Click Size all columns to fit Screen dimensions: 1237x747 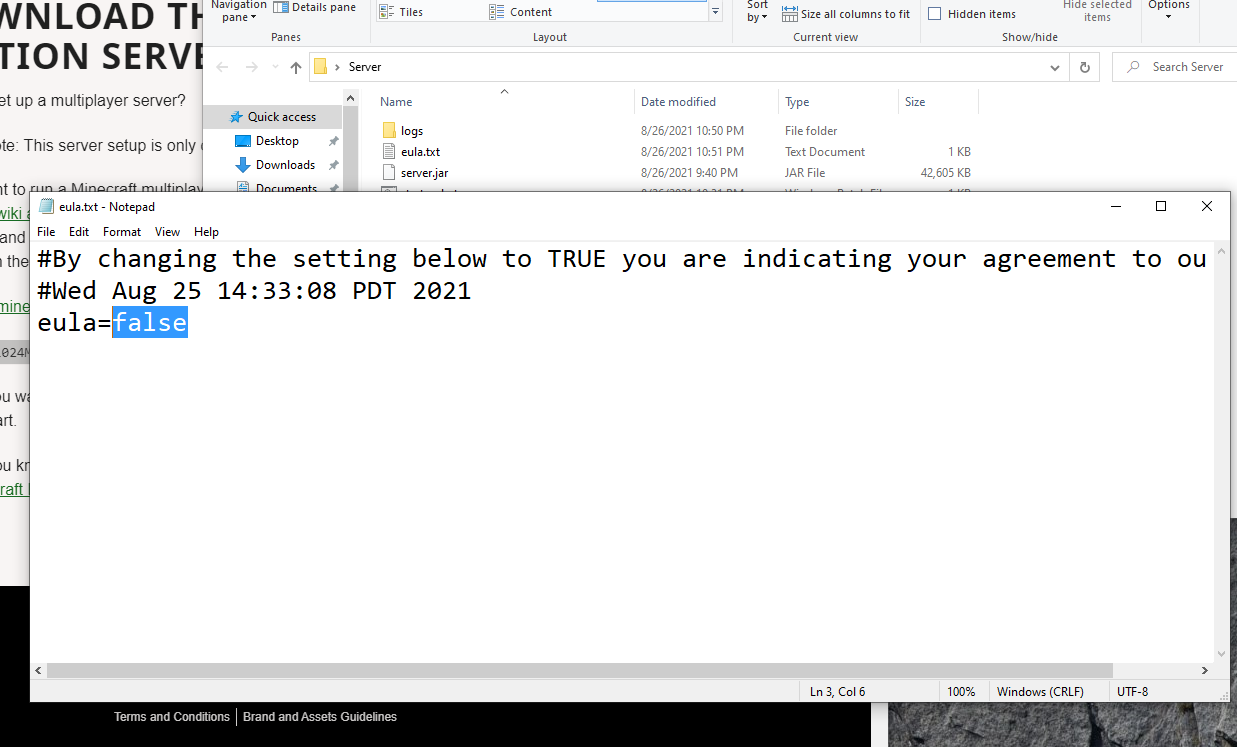click(846, 14)
